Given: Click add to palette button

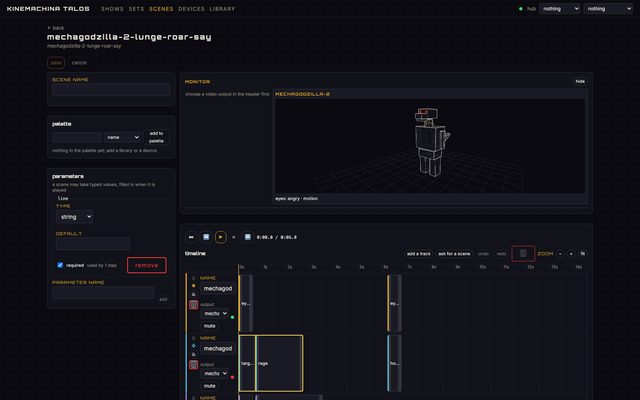Looking at the screenshot, I should (x=156, y=137).
